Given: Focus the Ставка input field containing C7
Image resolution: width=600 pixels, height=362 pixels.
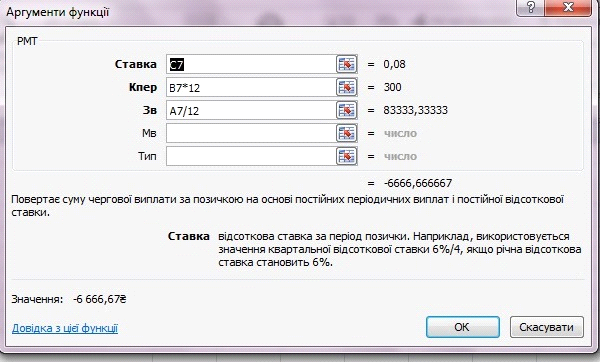Looking at the screenshot, I should pyautogui.click(x=251, y=64).
